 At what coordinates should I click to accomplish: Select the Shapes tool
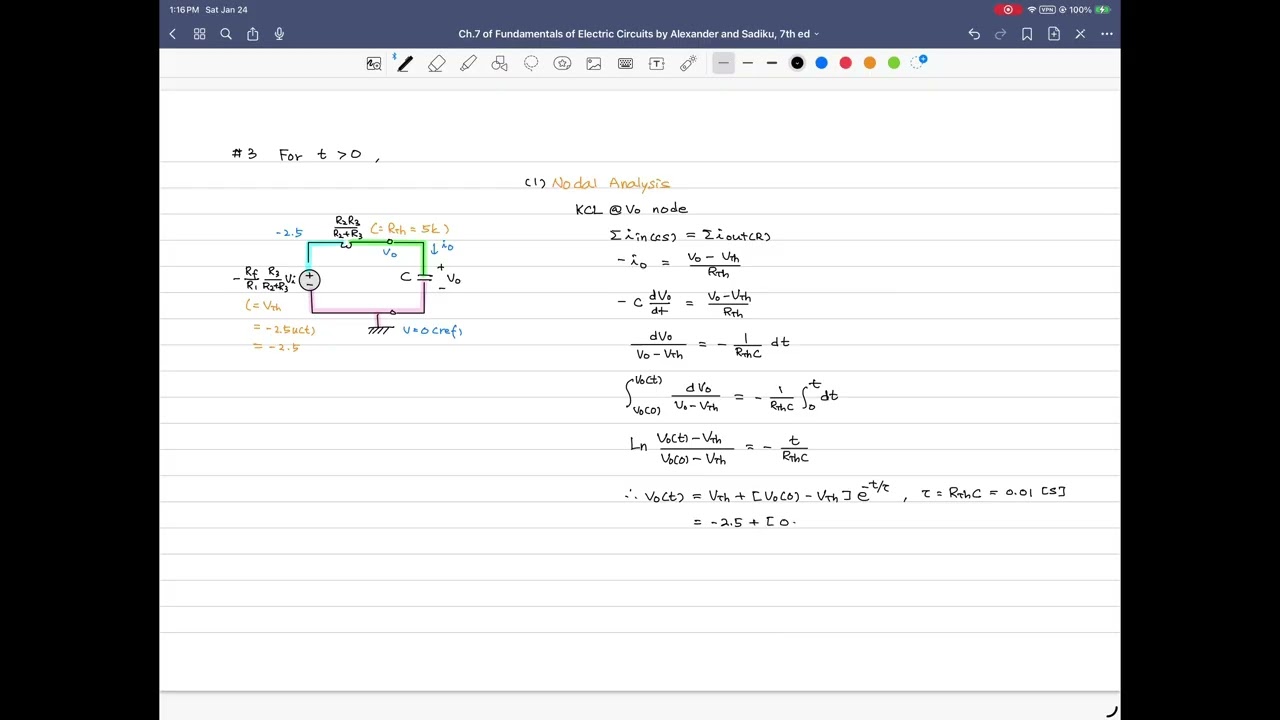pos(500,63)
